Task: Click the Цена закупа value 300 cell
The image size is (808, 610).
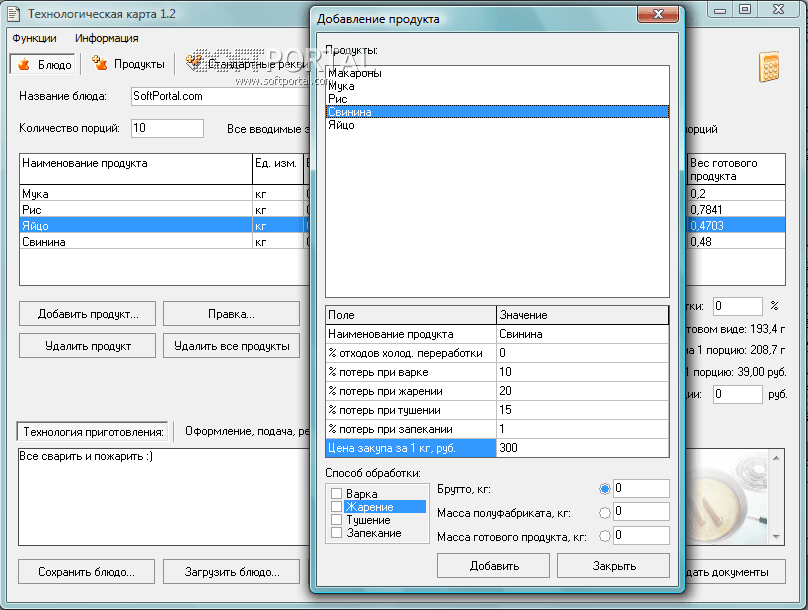Action: pyautogui.click(x=582, y=448)
